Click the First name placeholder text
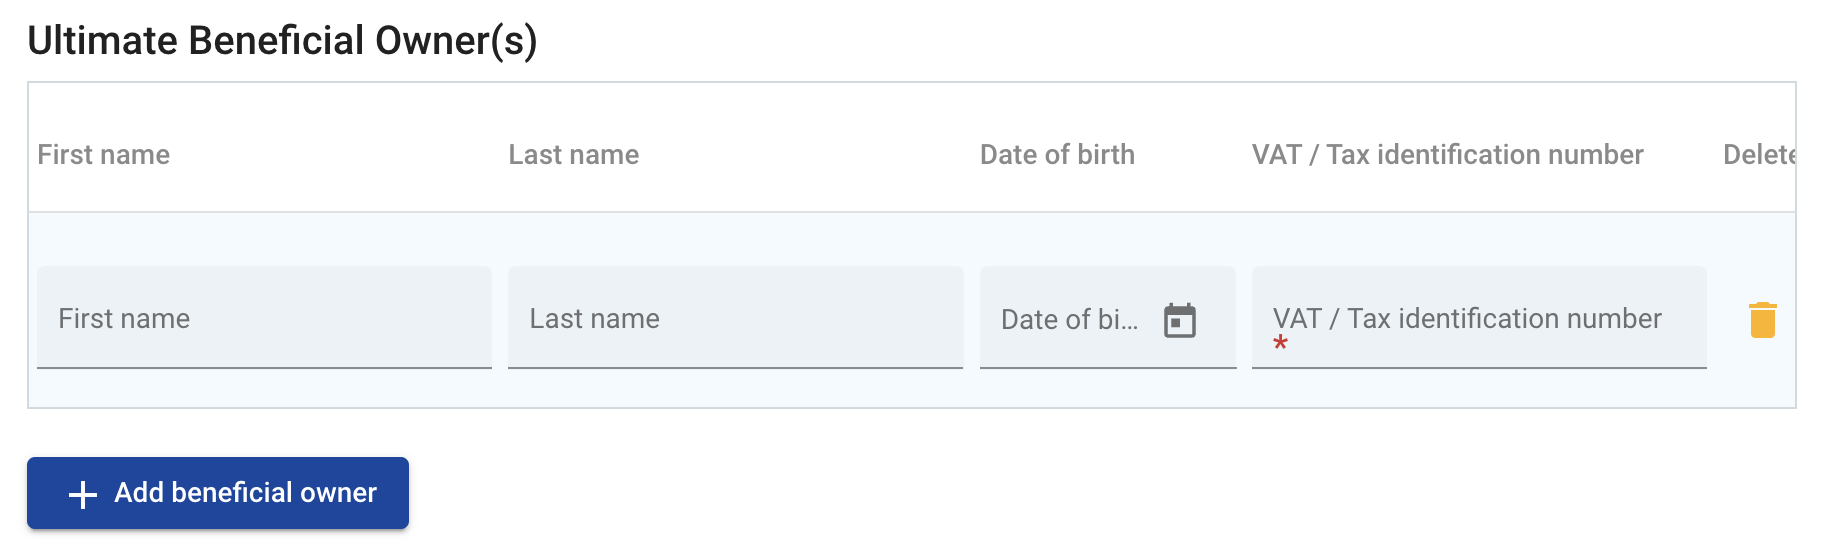The width and height of the screenshot is (1824, 544). (124, 319)
